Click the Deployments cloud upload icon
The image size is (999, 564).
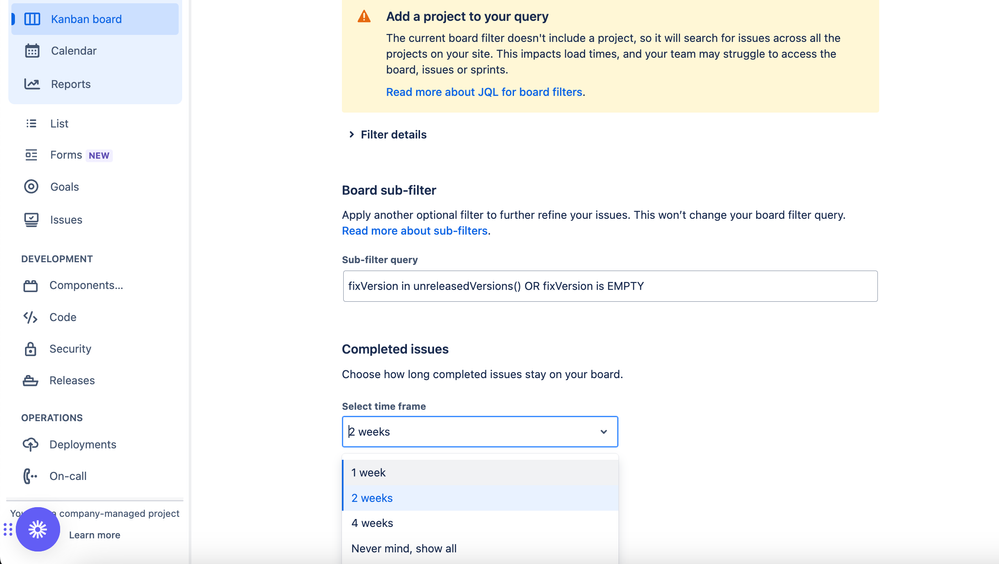(31, 445)
